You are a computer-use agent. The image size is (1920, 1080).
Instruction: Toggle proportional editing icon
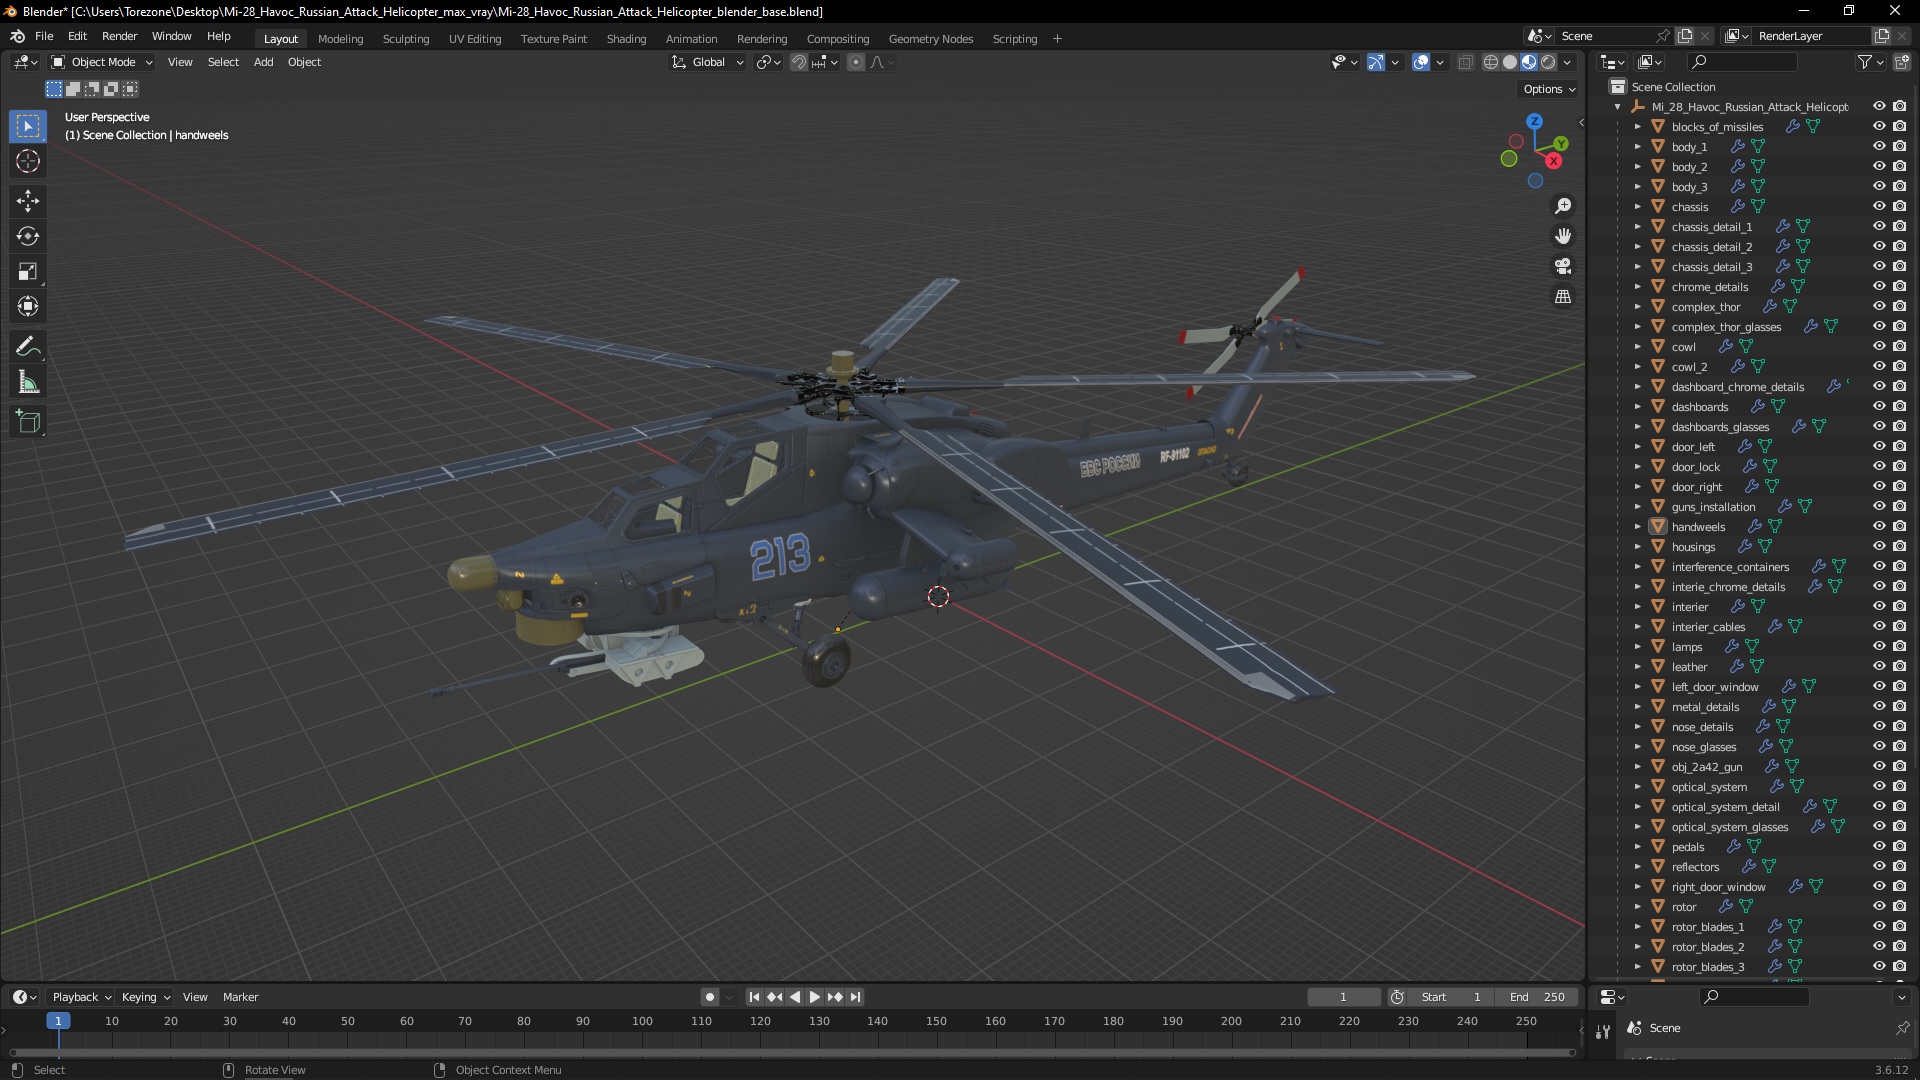click(x=855, y=62)
